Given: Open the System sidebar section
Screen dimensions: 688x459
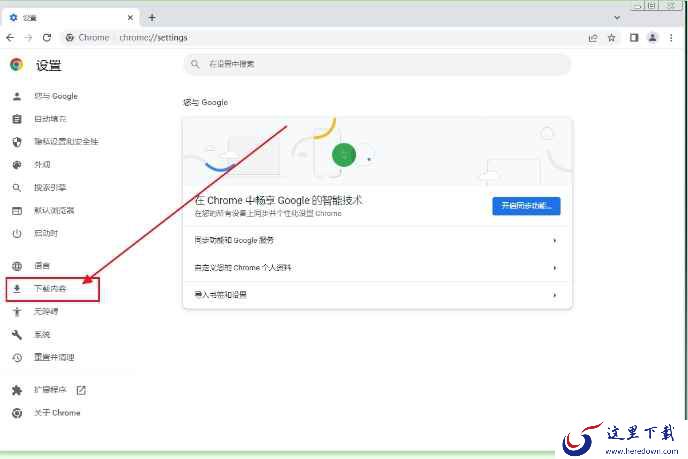Looking at the screenshot, I should [x=42, y=335].
